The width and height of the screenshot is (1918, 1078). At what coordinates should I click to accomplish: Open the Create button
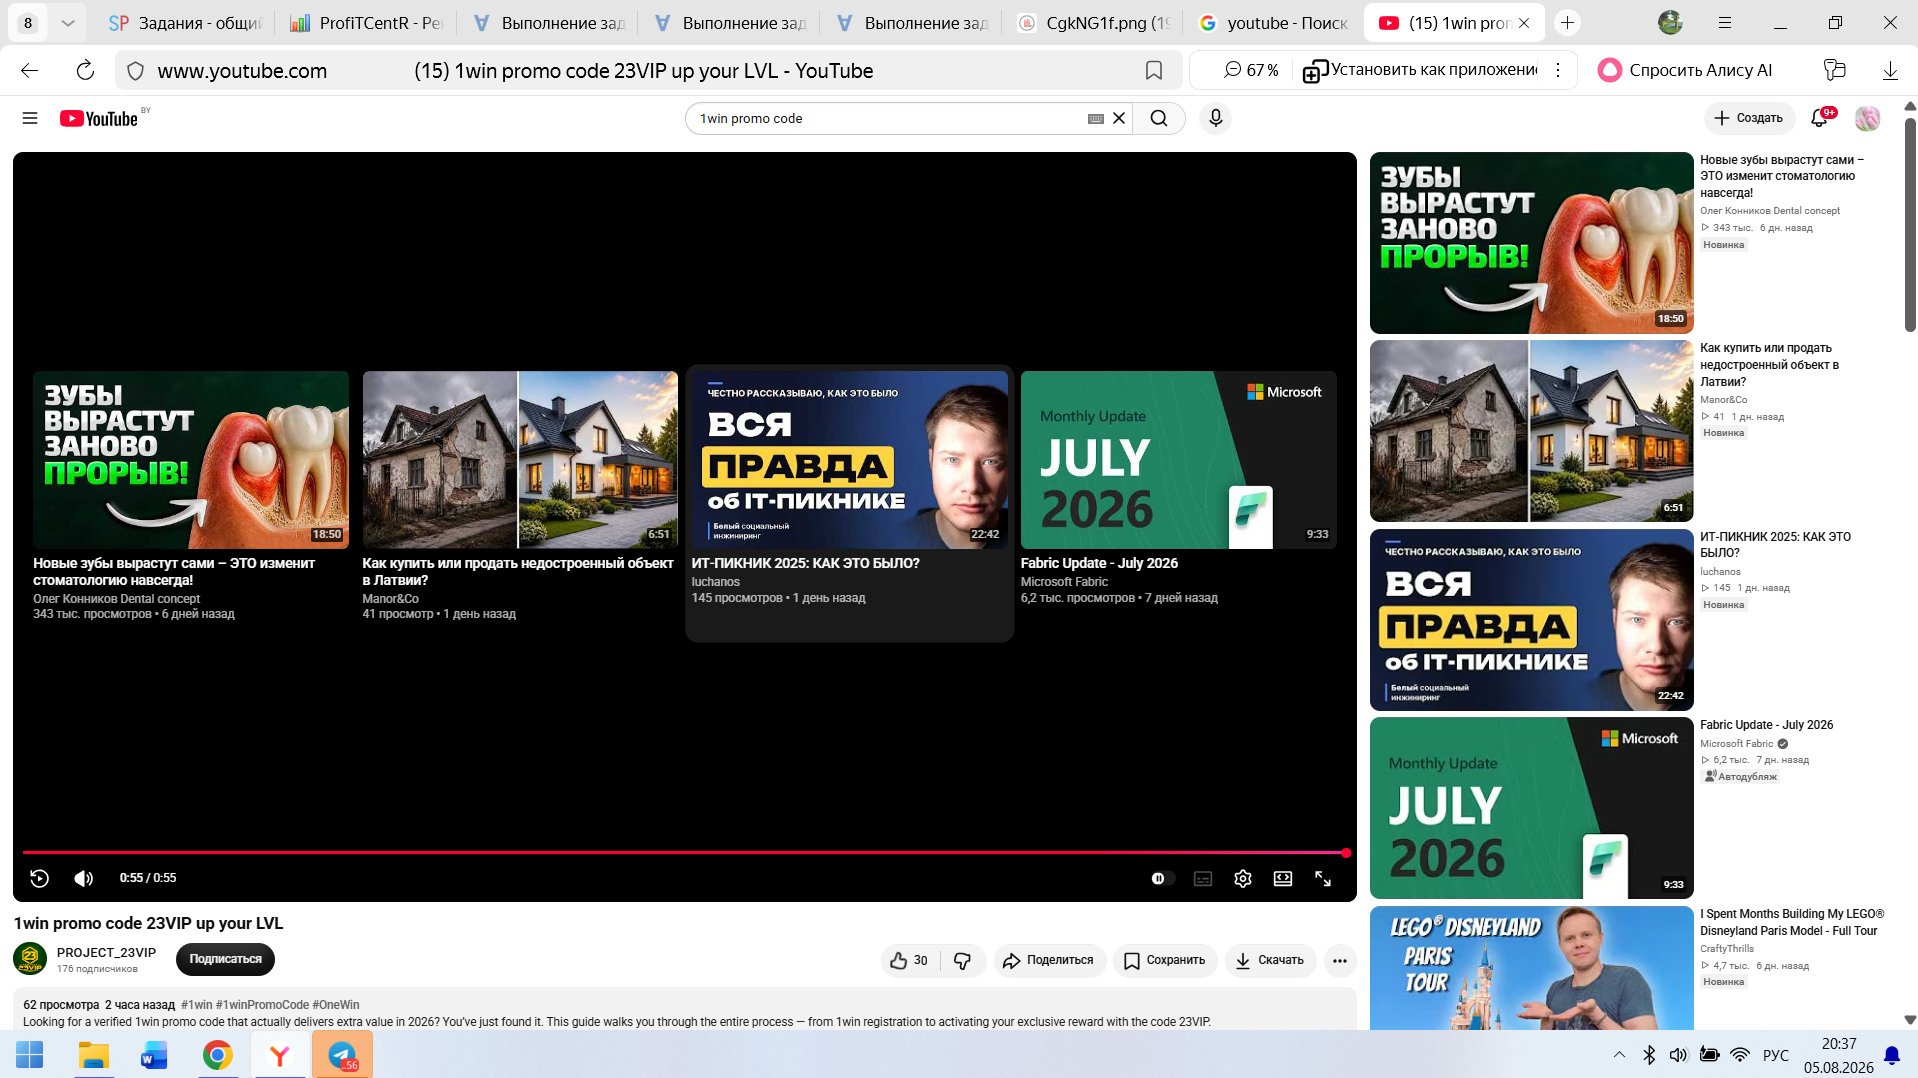pyautogui.click(x=1749, y=118)
